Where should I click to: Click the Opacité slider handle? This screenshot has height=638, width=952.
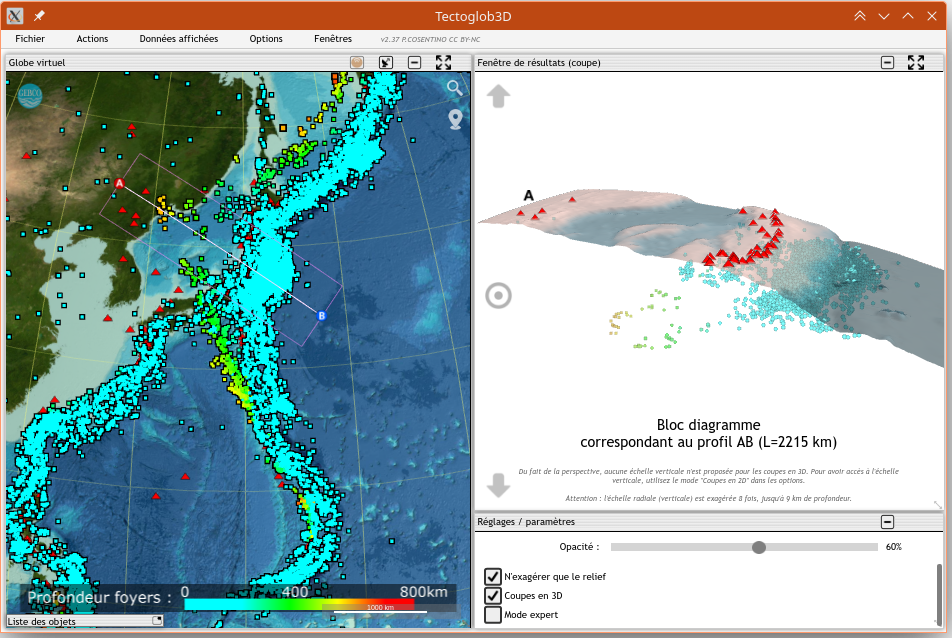coord(759,547)
